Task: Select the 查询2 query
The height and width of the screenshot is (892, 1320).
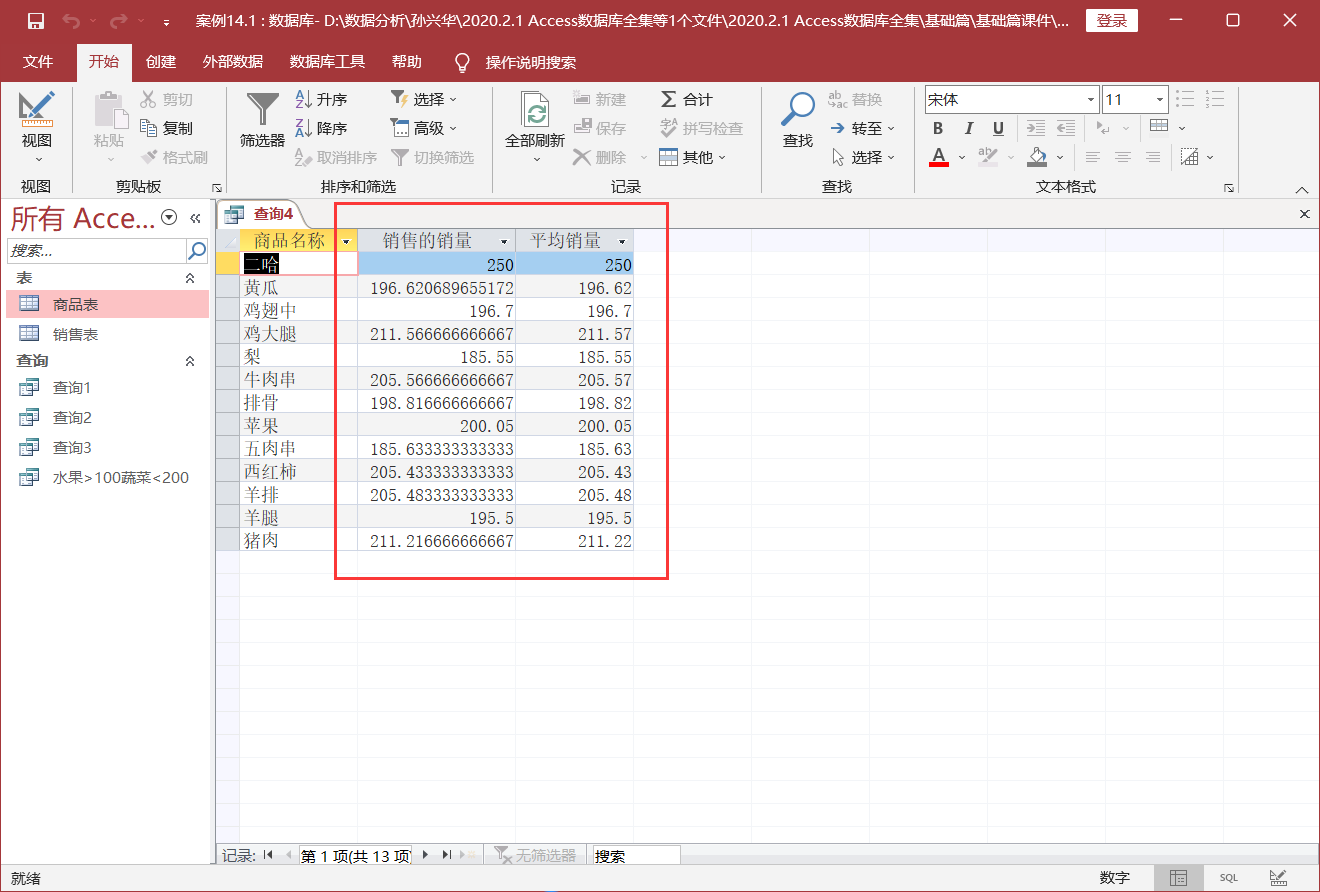Action: [108, 418]
